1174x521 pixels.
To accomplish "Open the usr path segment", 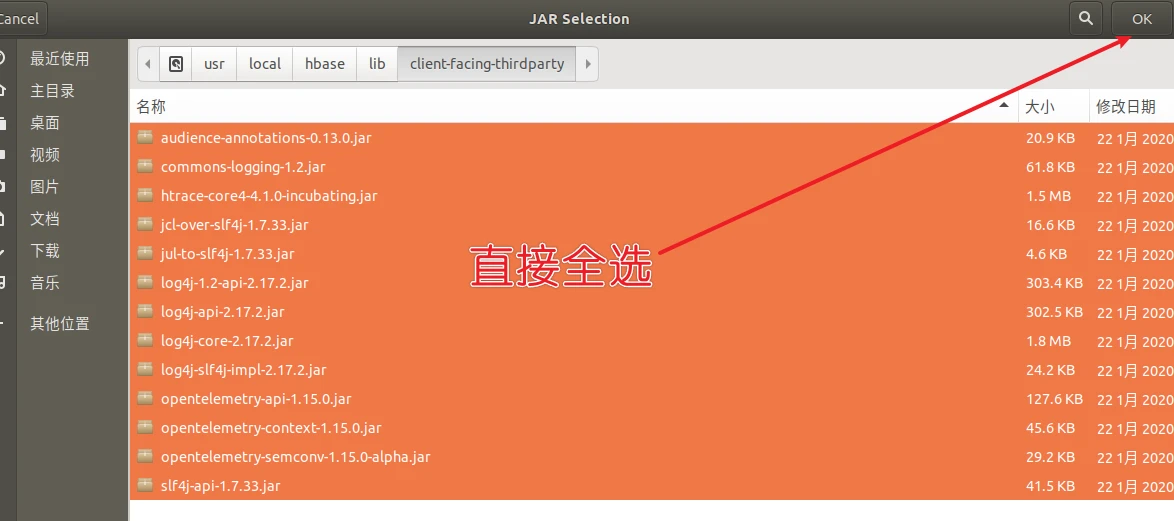I will pyautogui.click(x=214, y=64).
